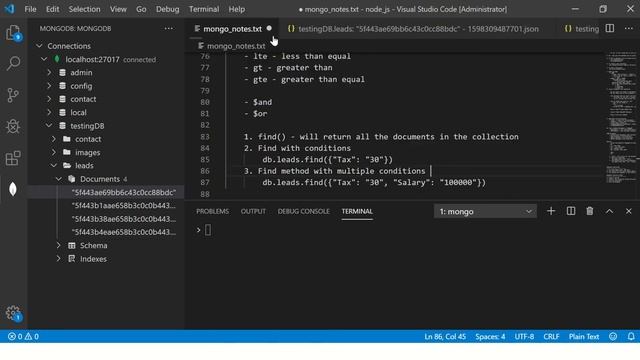
Task: Expand the contact database node
Action: pos(49,99)
